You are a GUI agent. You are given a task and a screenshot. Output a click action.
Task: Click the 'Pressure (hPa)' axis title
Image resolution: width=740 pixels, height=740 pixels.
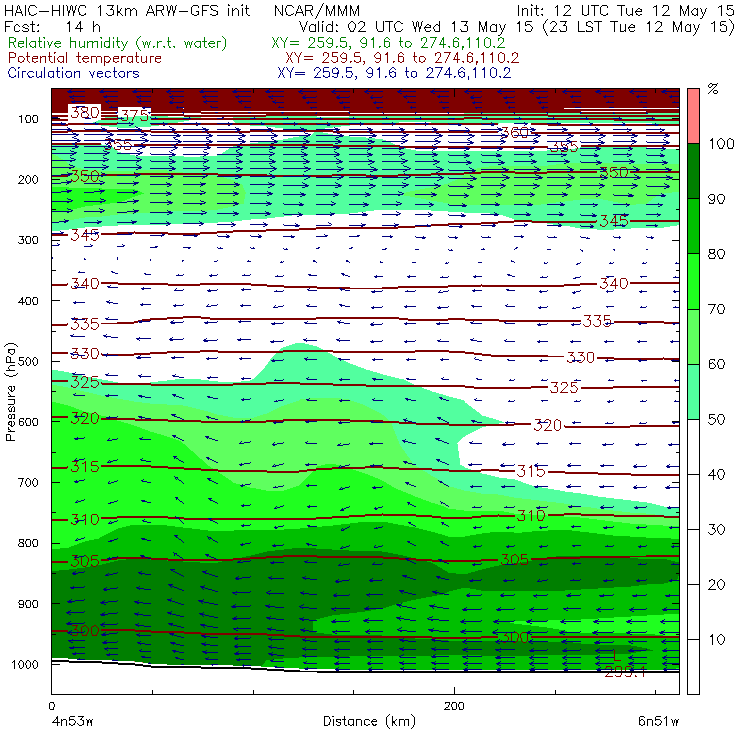pos(10,392)
